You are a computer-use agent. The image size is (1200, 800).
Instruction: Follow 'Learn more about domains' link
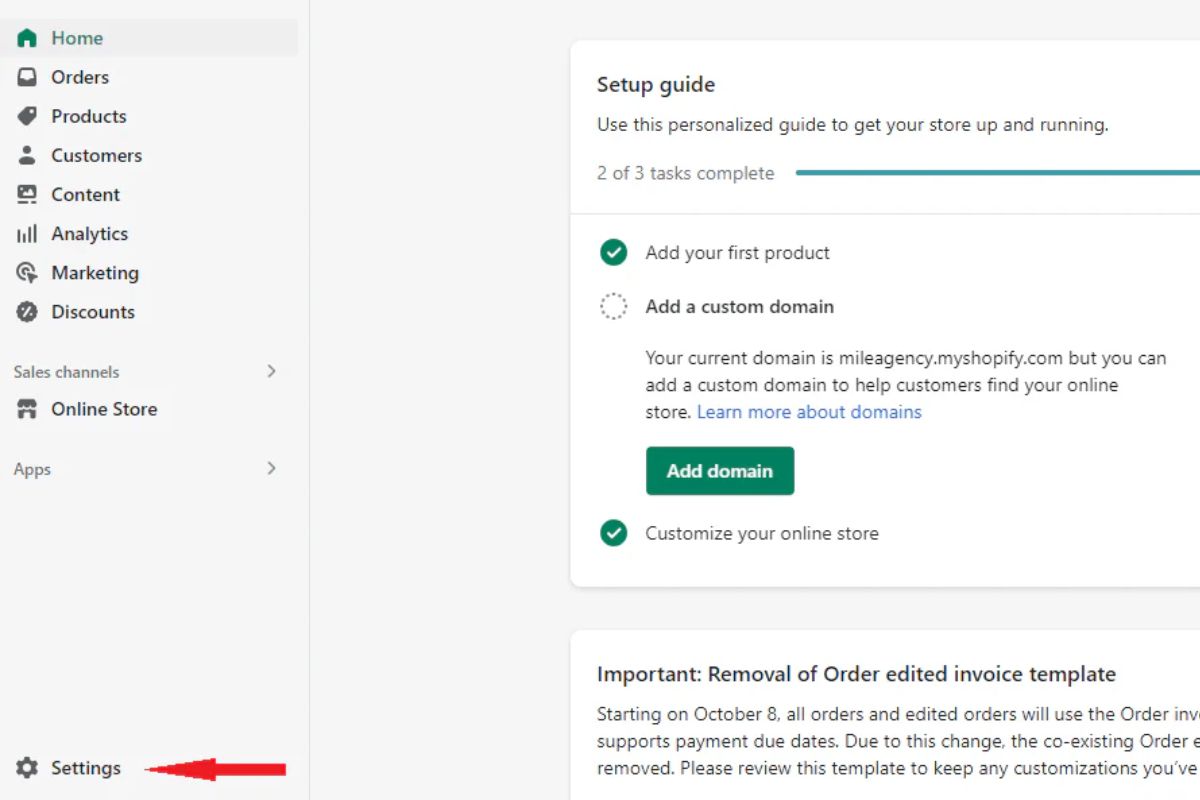pos(809,412)
